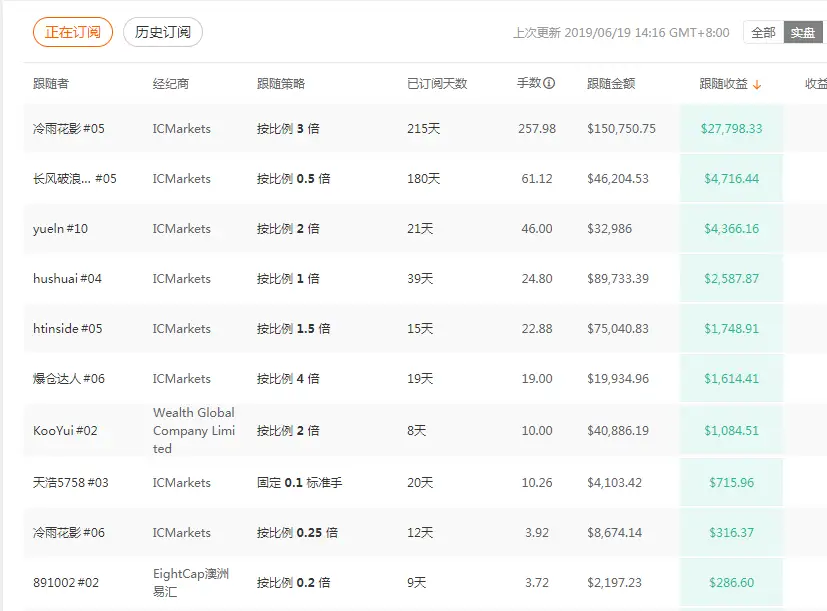Click the $1,748.91 profit value

tap(732, 329)
